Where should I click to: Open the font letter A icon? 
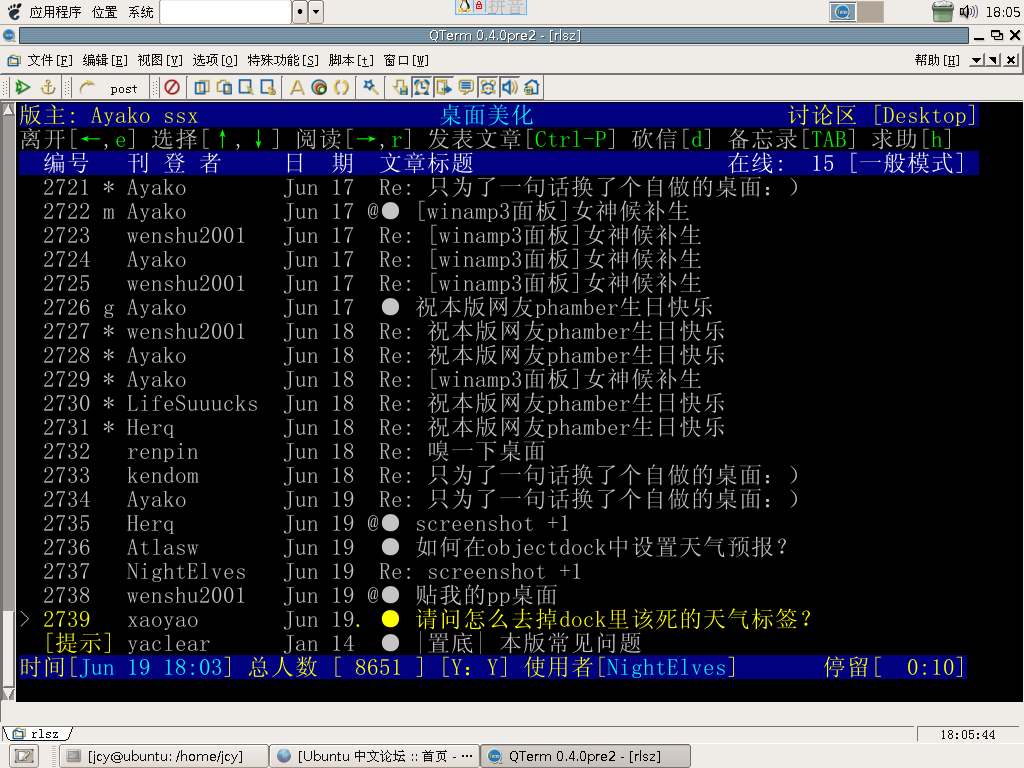(297, 87)
